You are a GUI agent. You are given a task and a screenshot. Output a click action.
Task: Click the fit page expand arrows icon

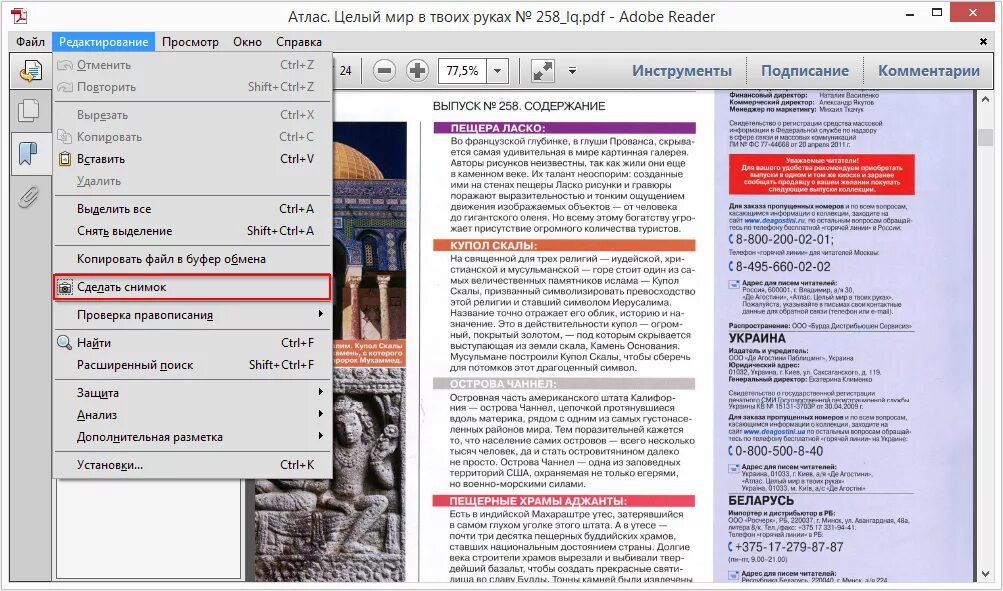[542, 70]
